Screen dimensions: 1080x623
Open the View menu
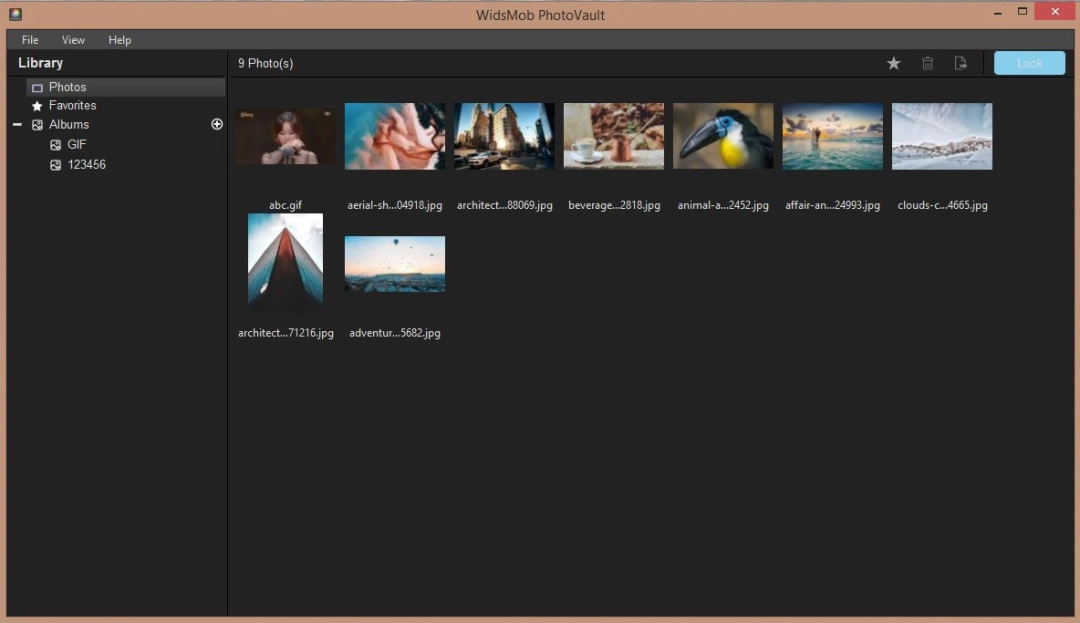point(73,40)
